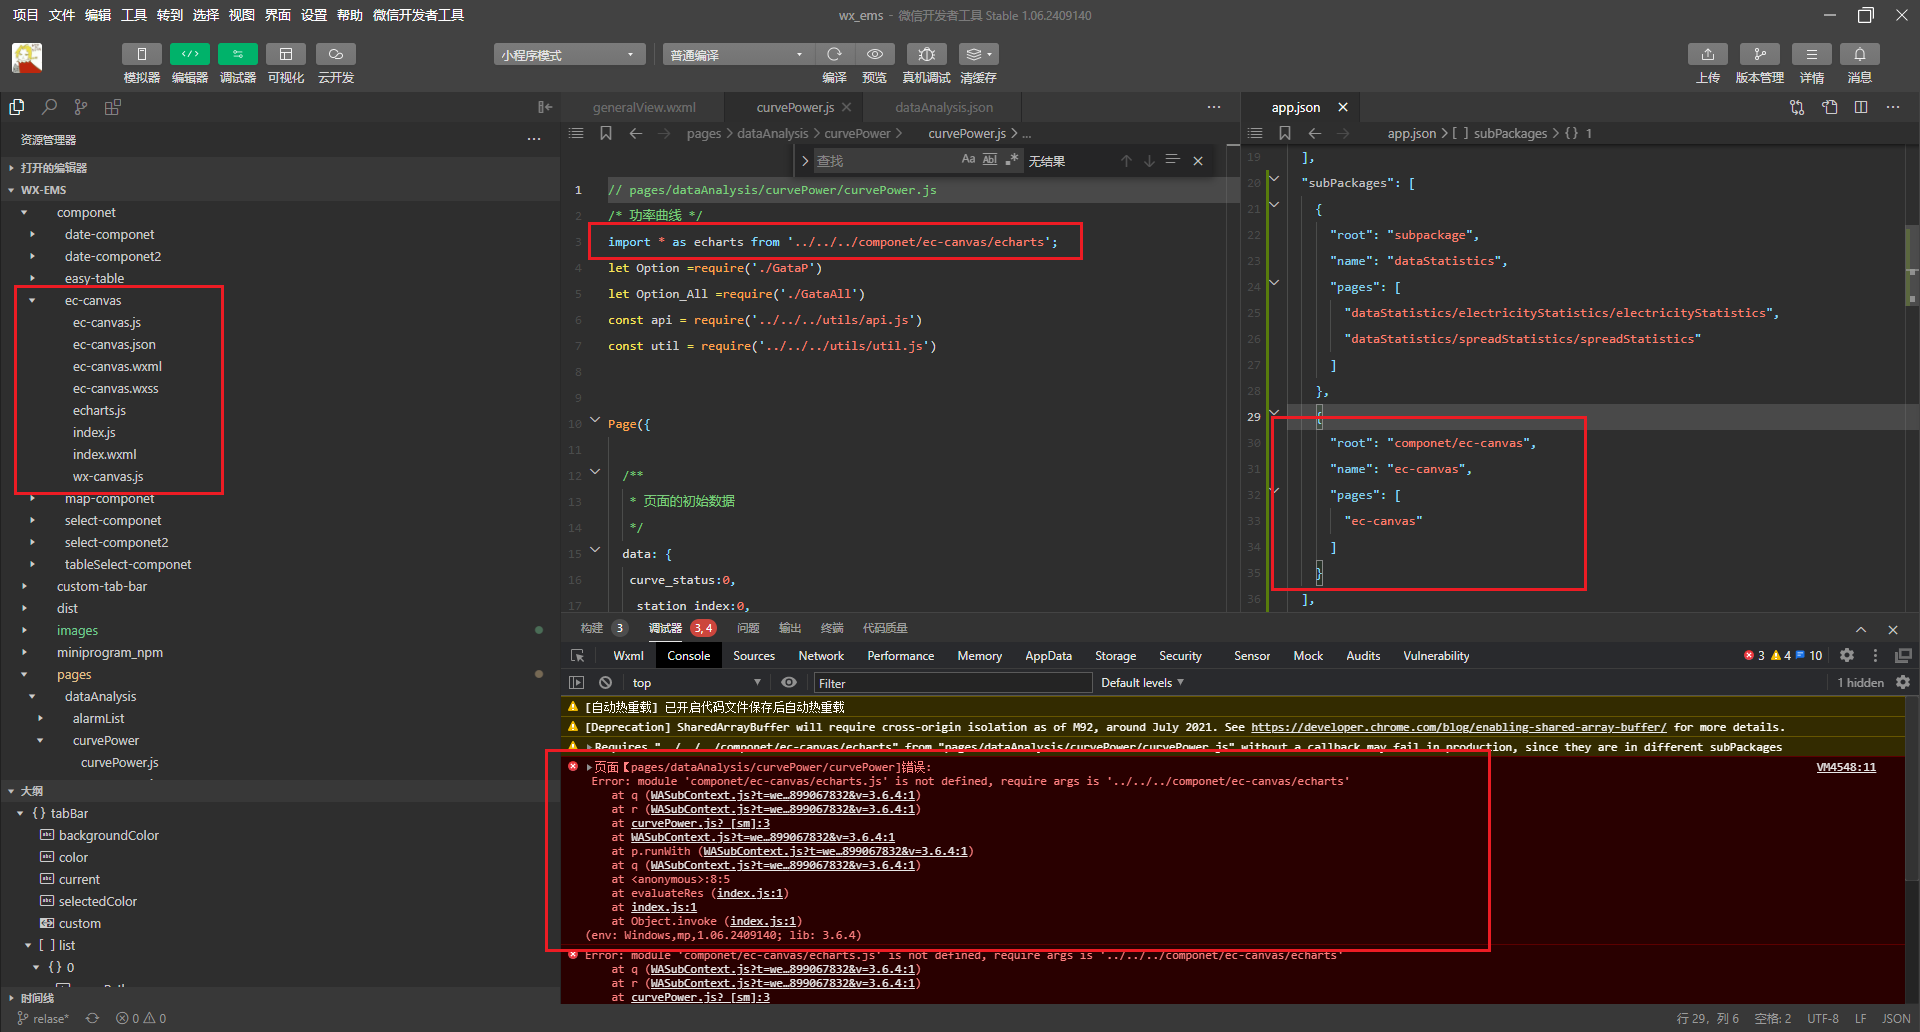Click the user avatar in the toolbar
Viewport: 1920px width, 1032px height.
[x=27, y=58]
